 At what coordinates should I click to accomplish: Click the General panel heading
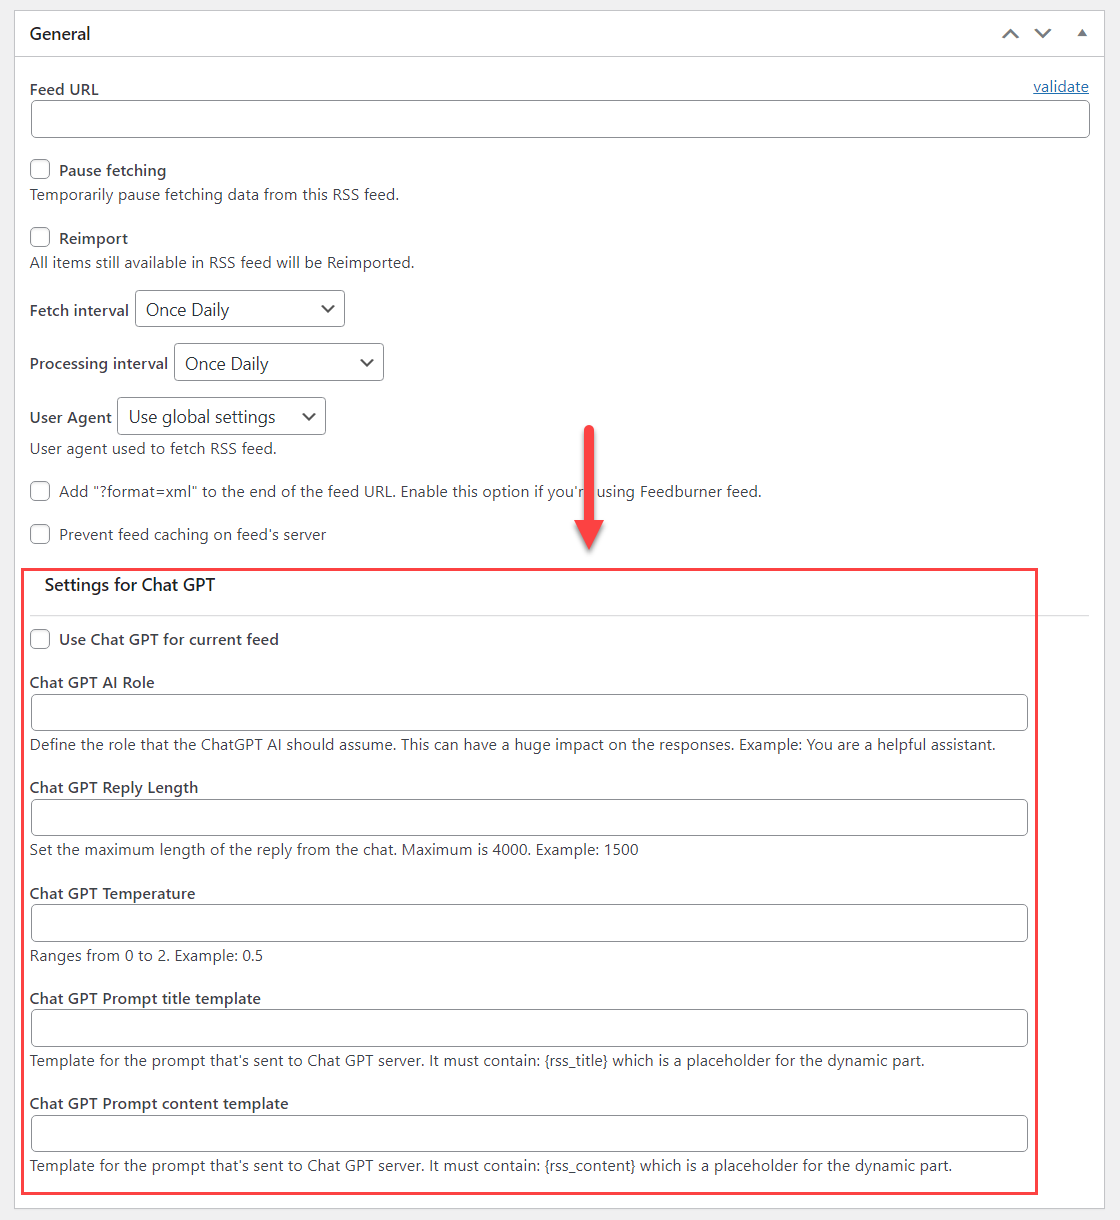[x=60, y=34]
